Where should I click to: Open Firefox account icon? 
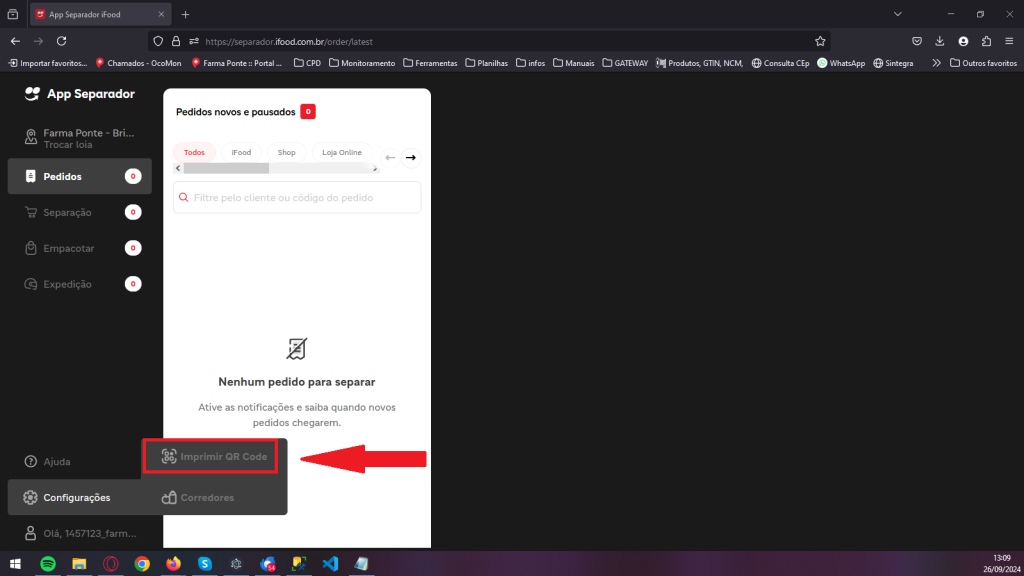coord(963,41)
